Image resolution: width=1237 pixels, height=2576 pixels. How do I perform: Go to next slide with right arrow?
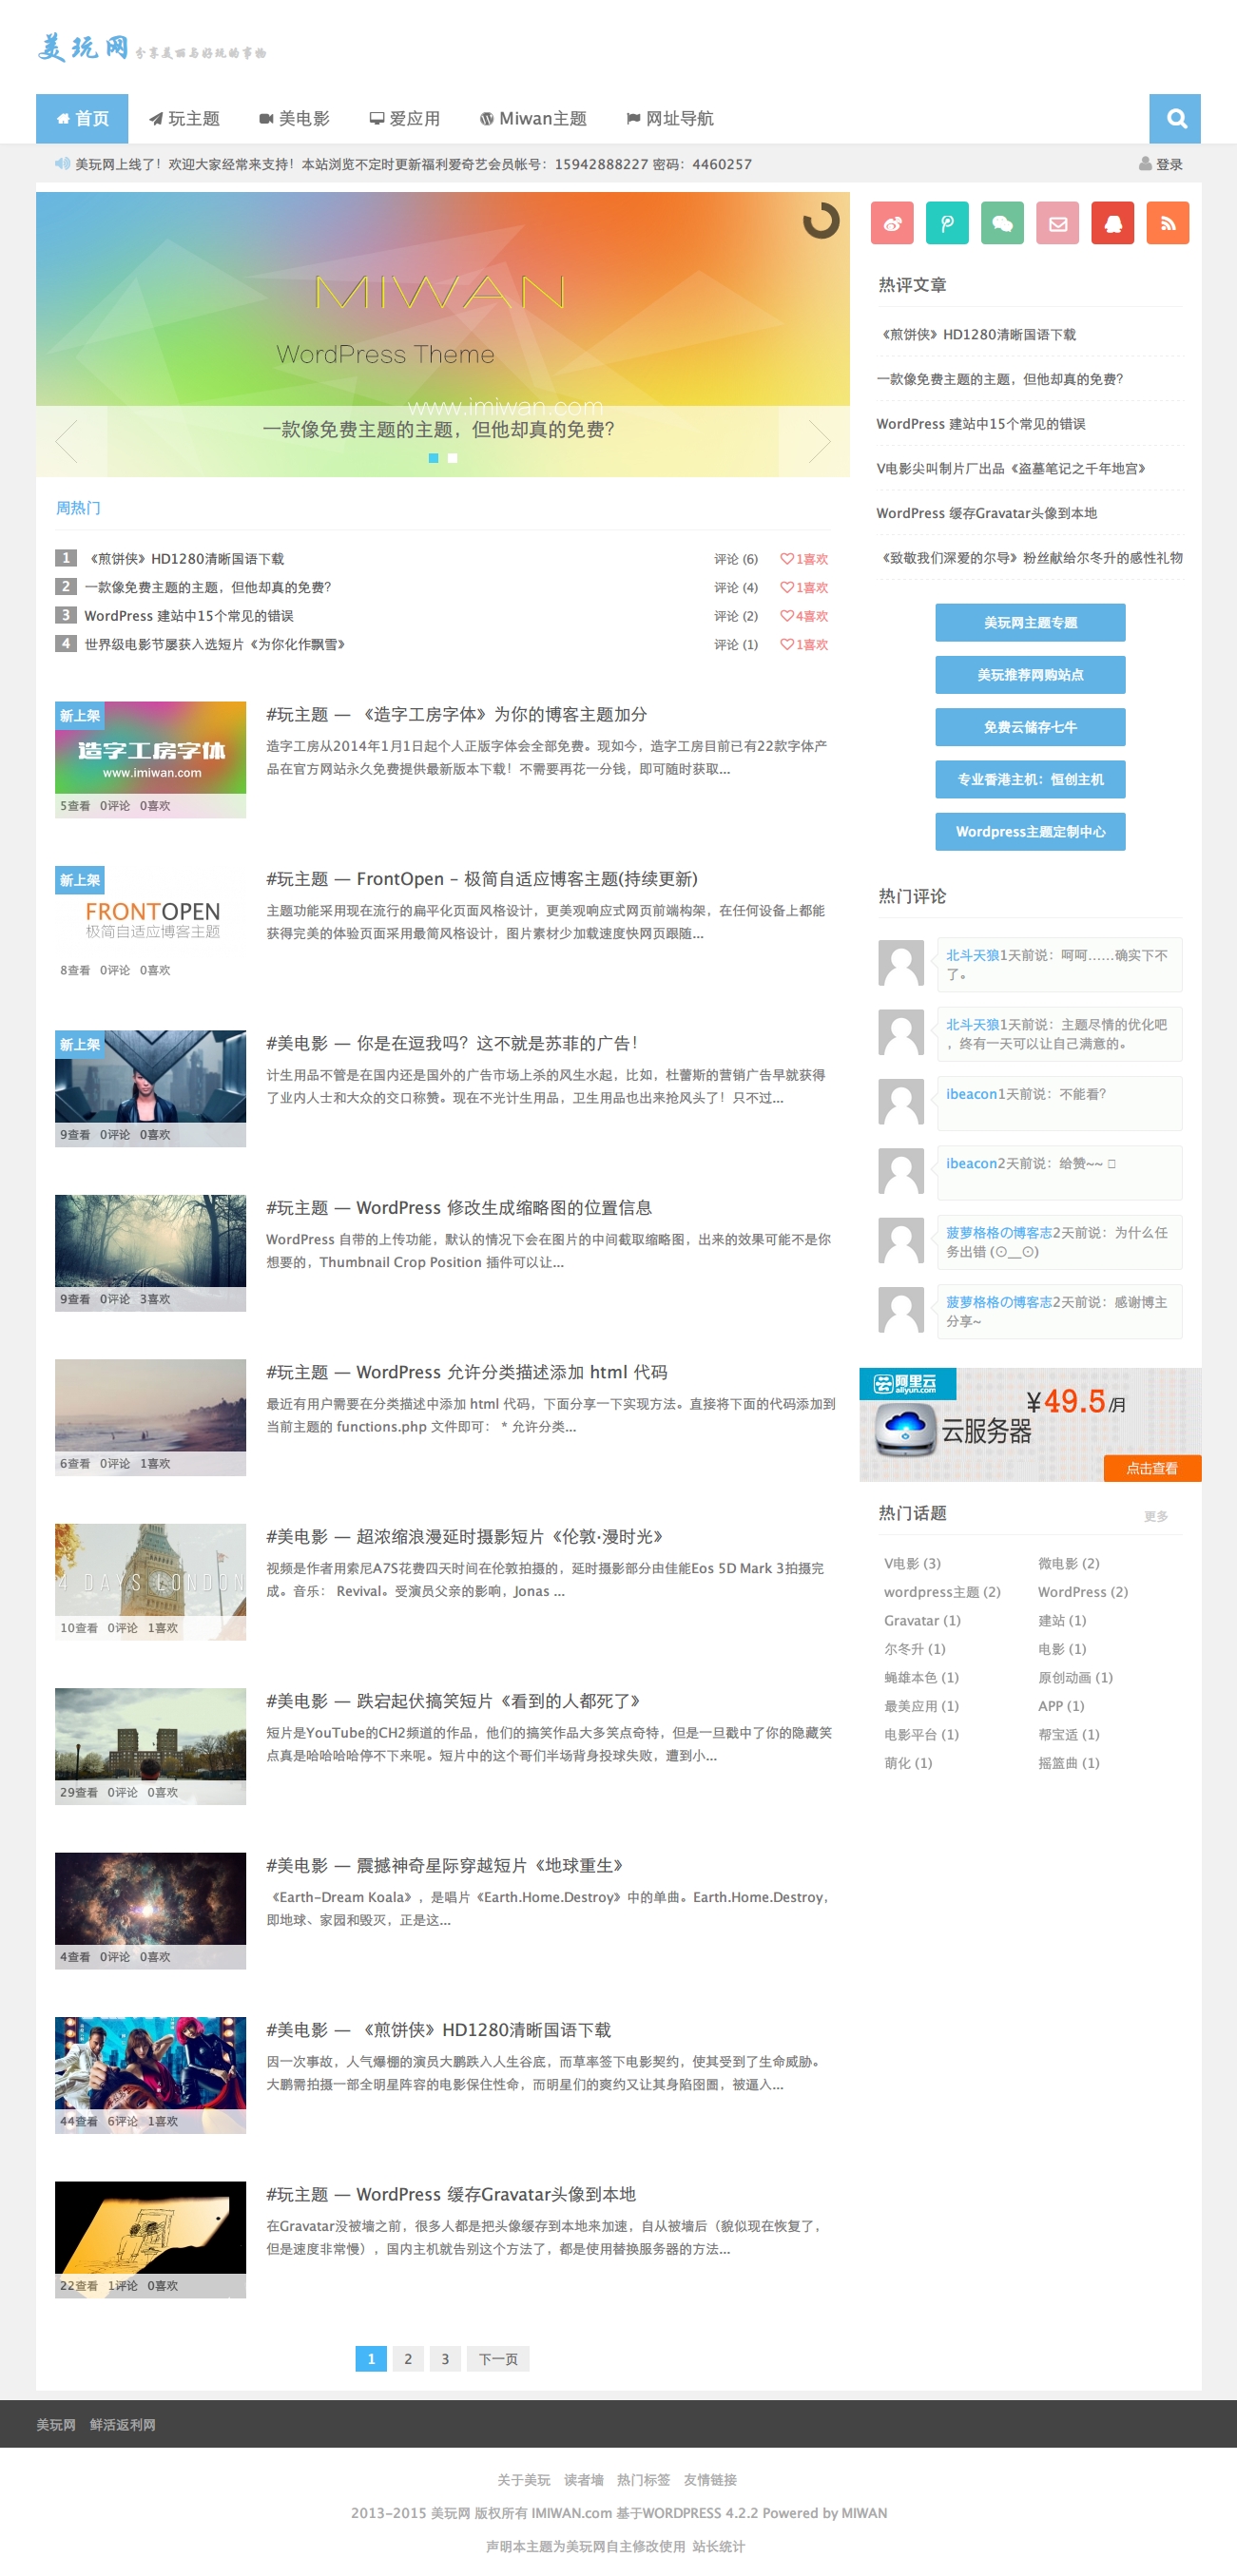(818, 441)
